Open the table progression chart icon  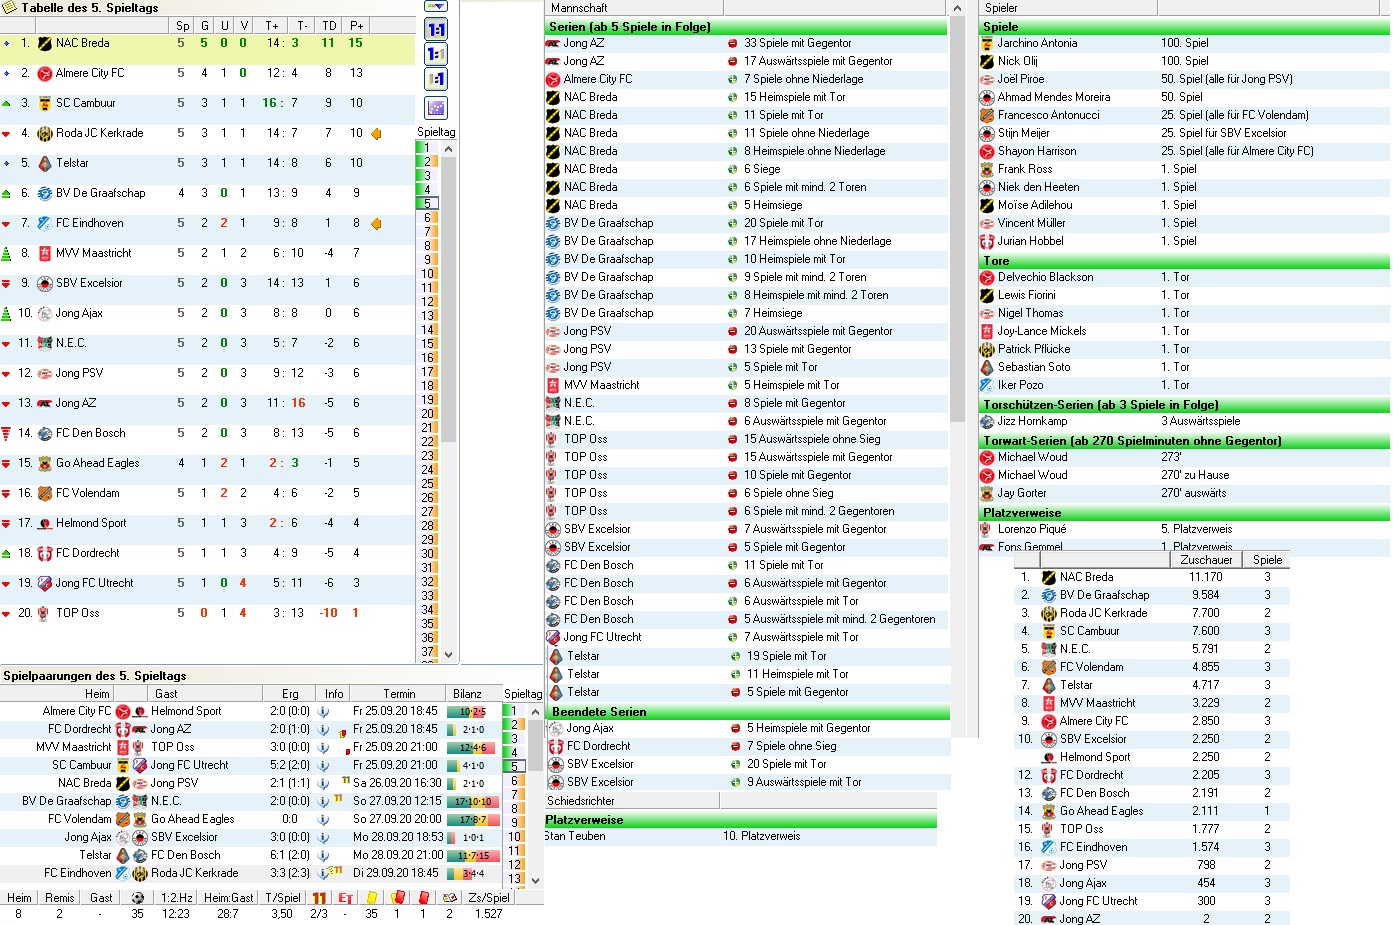(x=436, y=107)
